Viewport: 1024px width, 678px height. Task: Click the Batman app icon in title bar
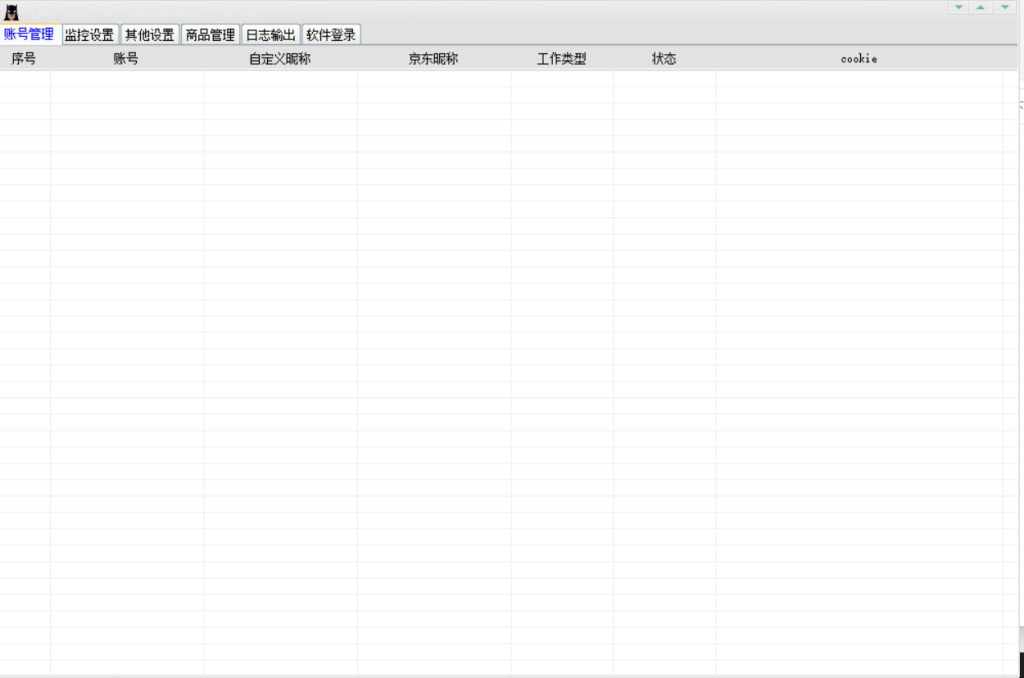[x=12, y=12]
